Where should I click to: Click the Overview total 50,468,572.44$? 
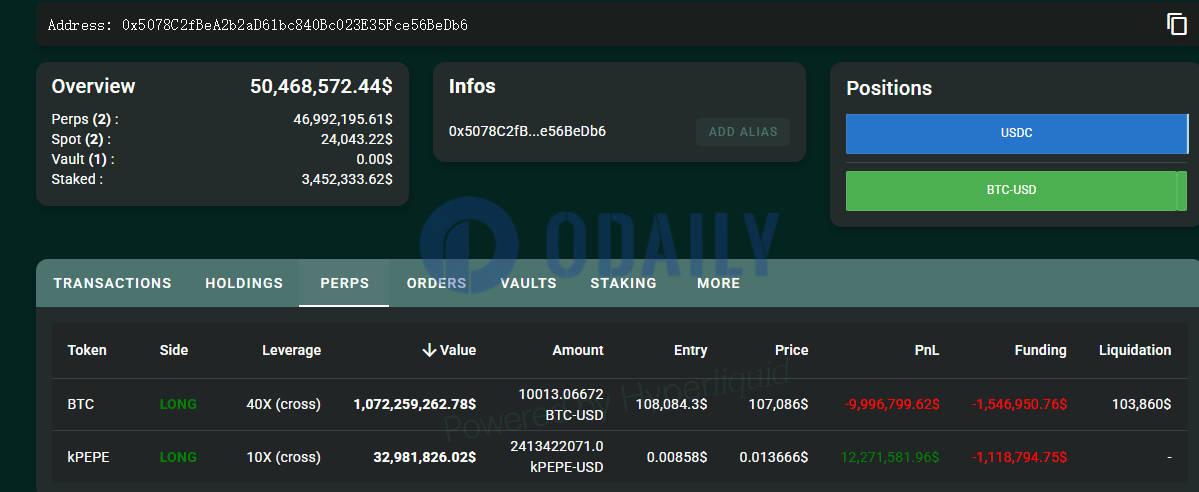(322, 86)
